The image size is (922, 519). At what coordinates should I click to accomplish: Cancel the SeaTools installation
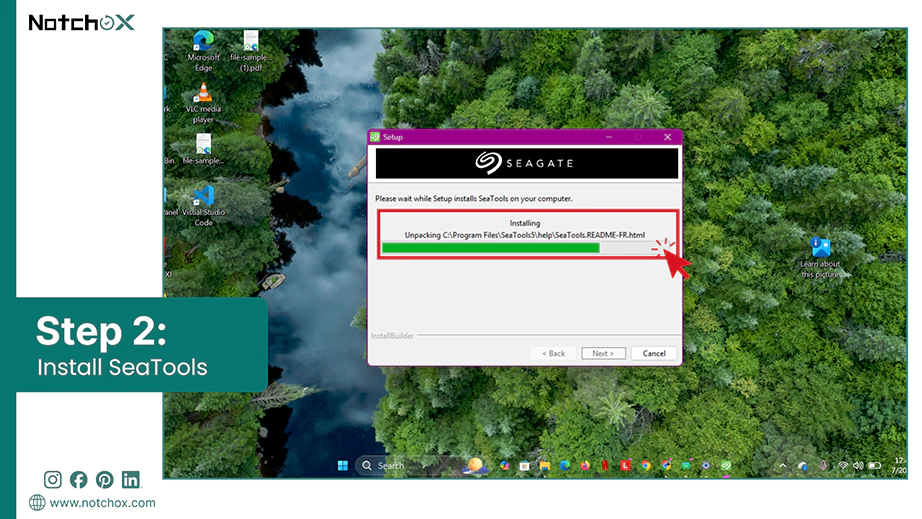click(x=654, y=353)
